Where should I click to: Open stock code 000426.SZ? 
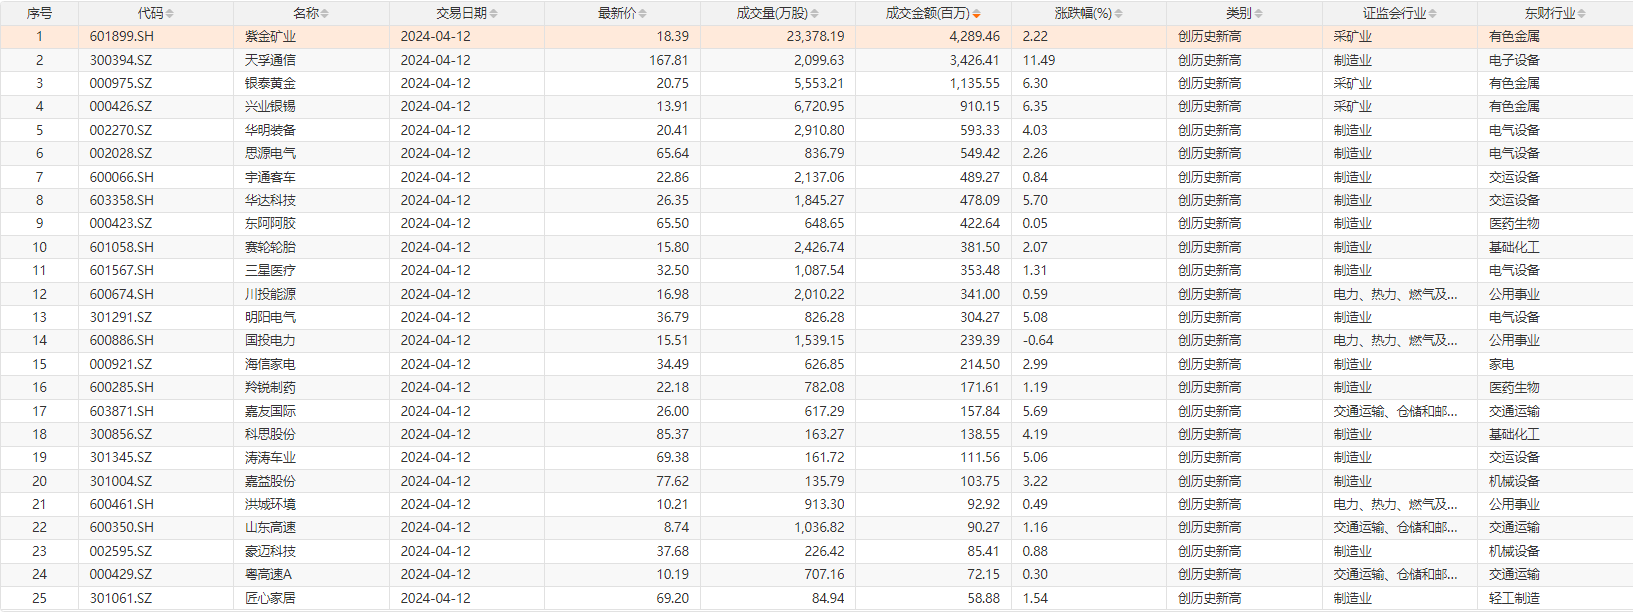point(121,106)
